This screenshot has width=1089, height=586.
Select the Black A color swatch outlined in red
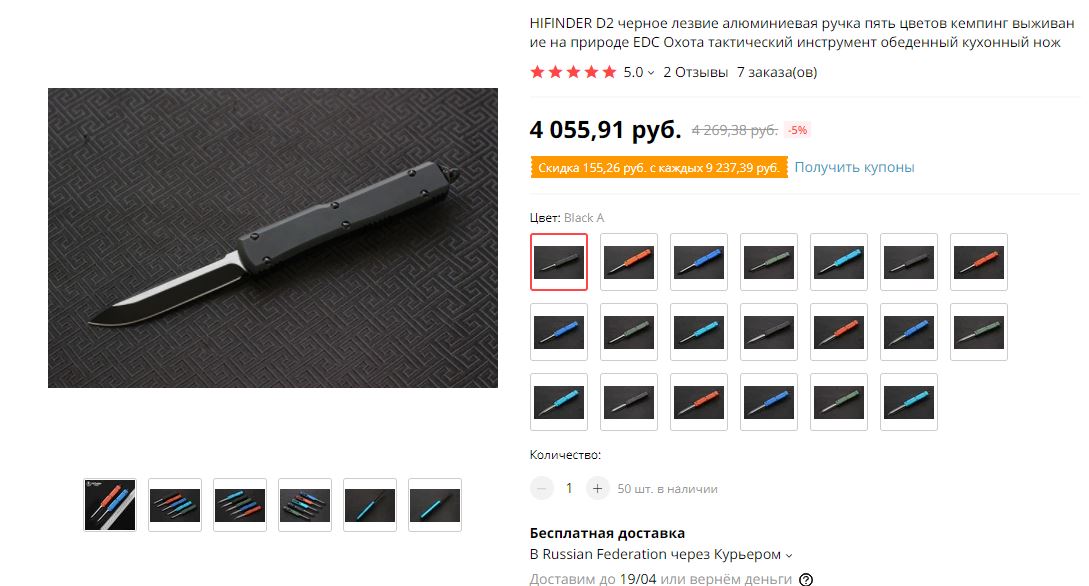click(x=559, y=262)
